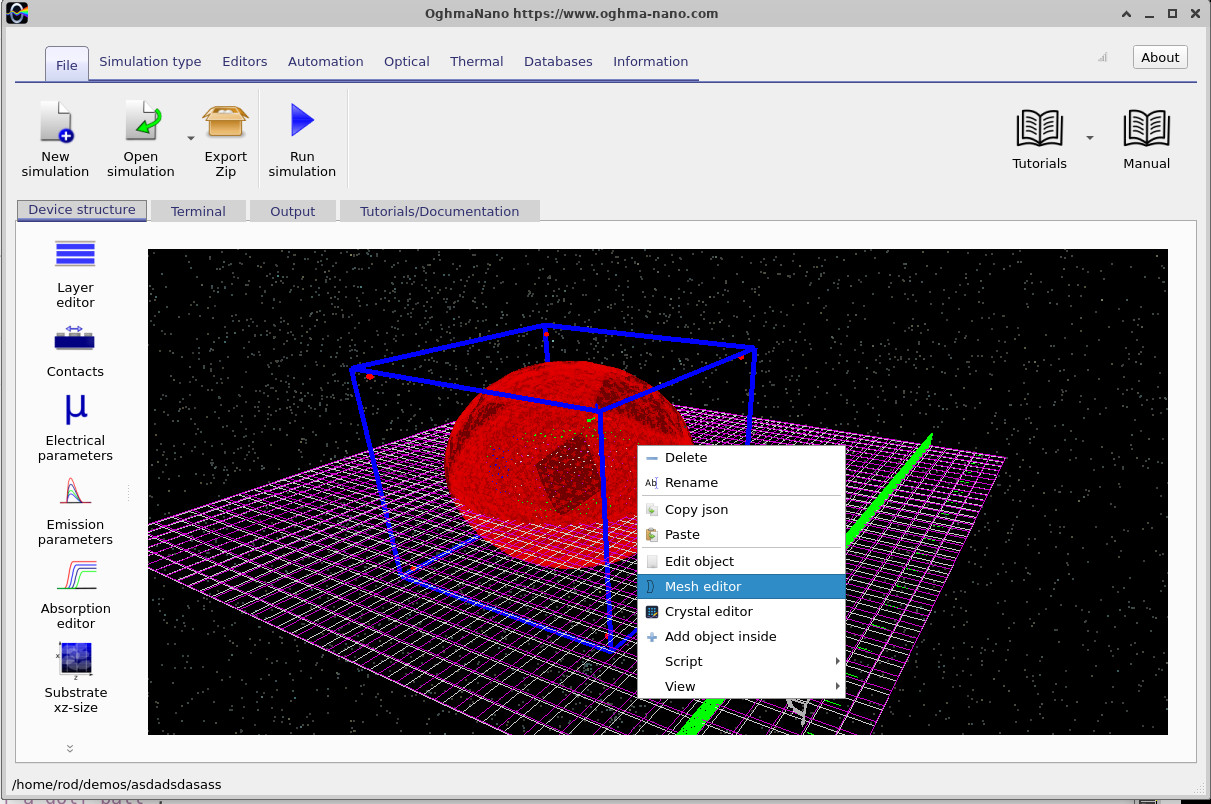Expand Open simulation dropdown arrow
Screen dimensions: 1211x804
(x=190, y=138)
